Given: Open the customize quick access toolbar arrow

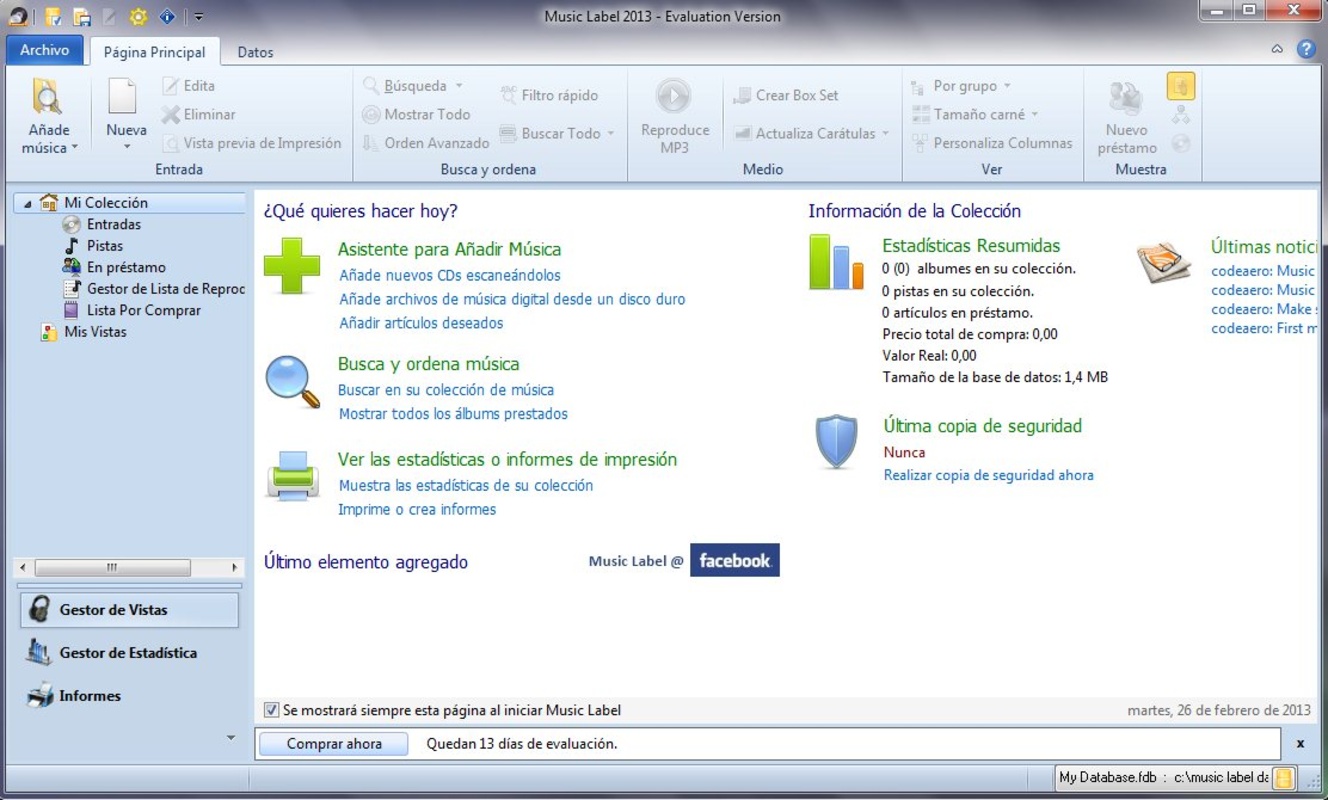Looking at the screenshot, I should [x=199, y=17].
